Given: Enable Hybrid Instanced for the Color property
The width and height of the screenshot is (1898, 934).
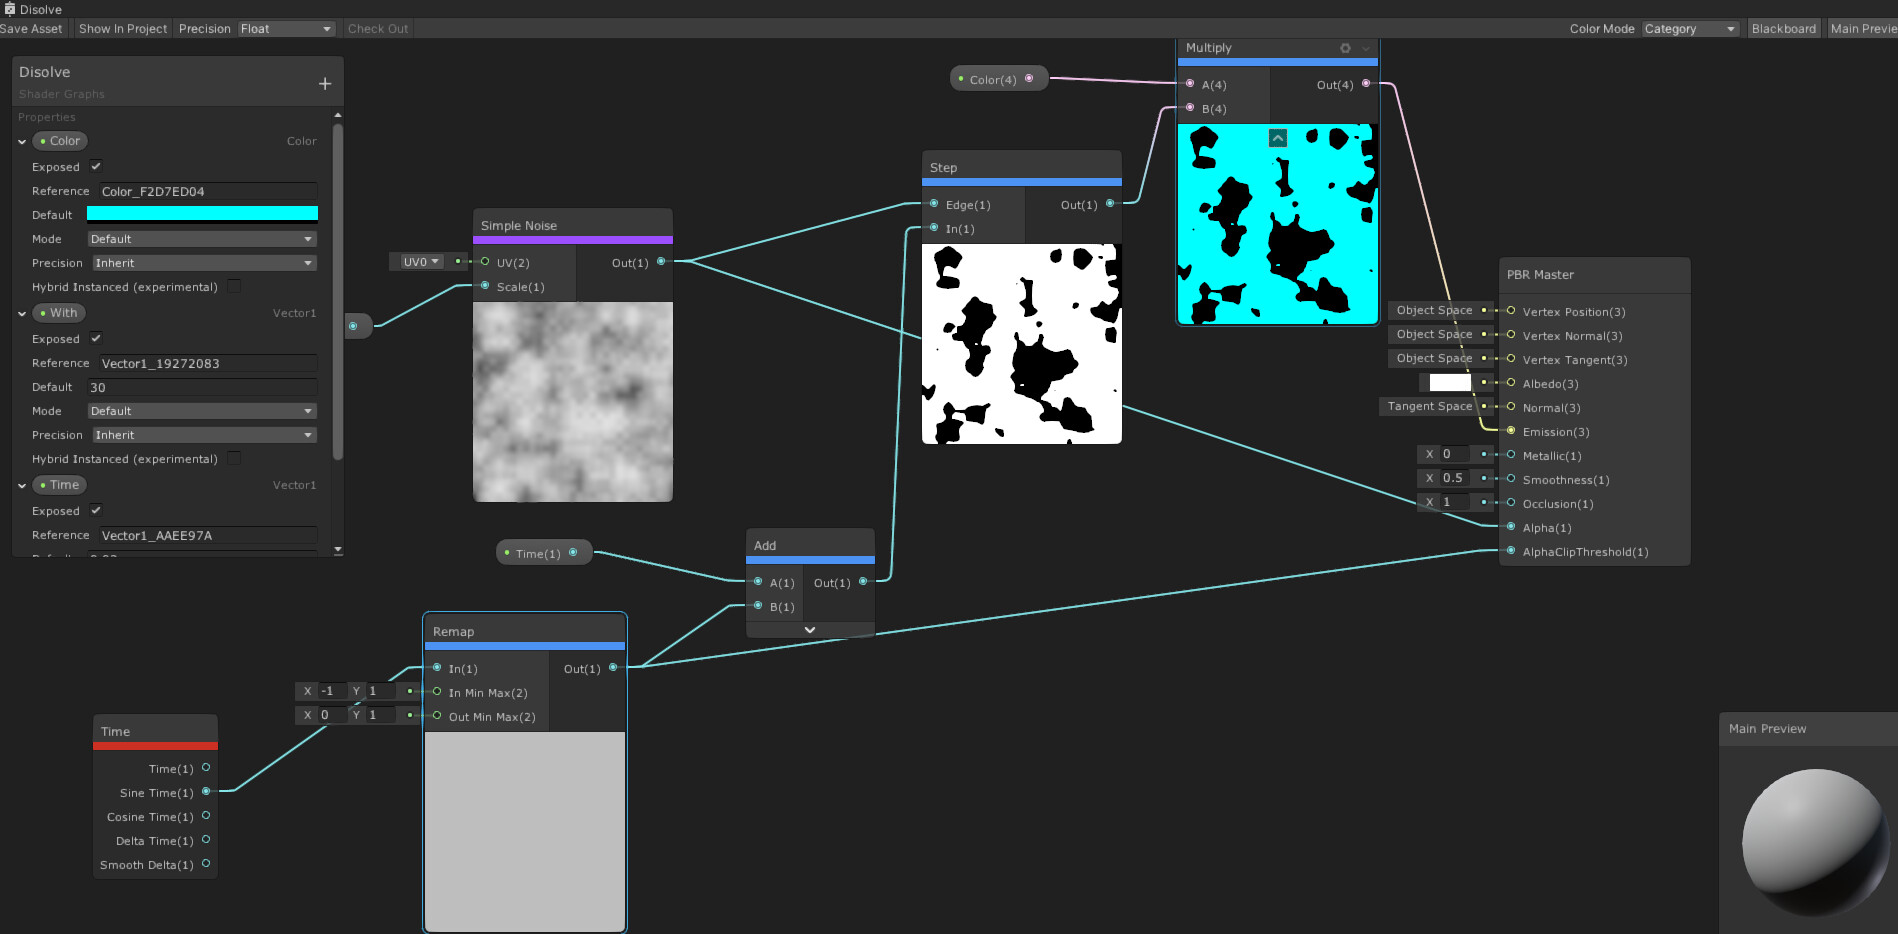Looking at the screenshot, I should pos(233,286).
